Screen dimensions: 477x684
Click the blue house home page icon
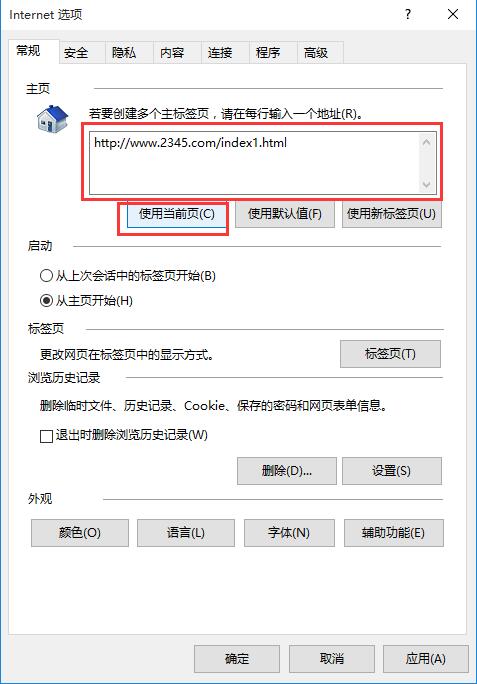coord(53,119)
